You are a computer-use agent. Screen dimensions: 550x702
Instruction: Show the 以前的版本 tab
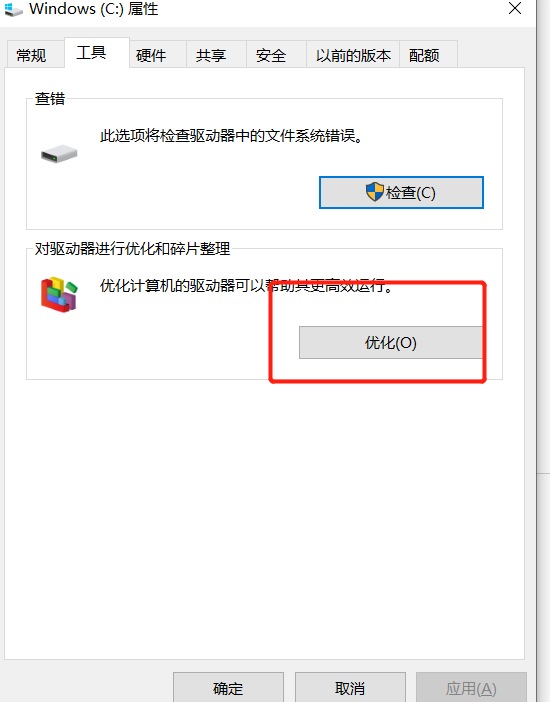click(353, 56)
